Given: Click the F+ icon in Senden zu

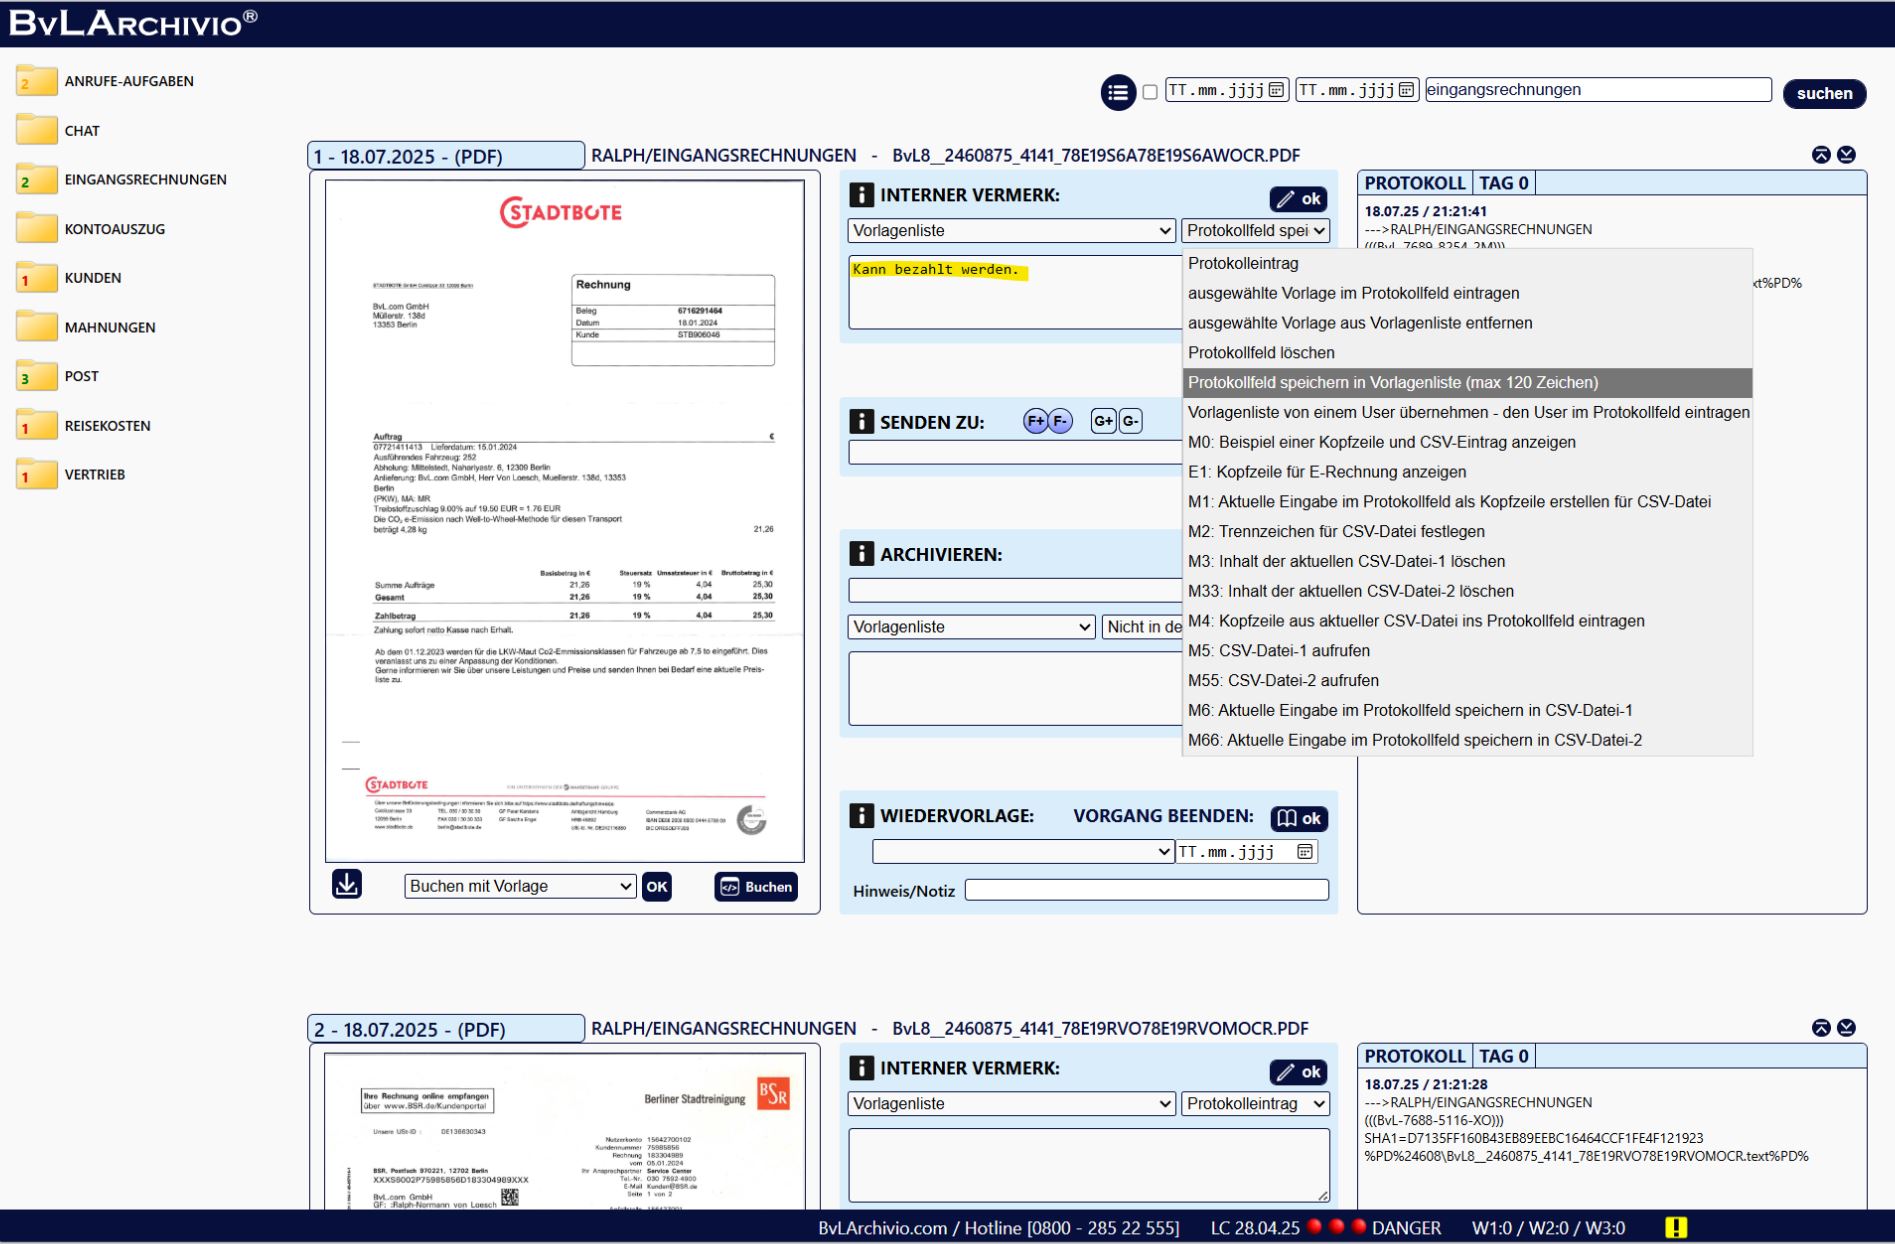Looking at the screenshot, I should click(1036, 422).
